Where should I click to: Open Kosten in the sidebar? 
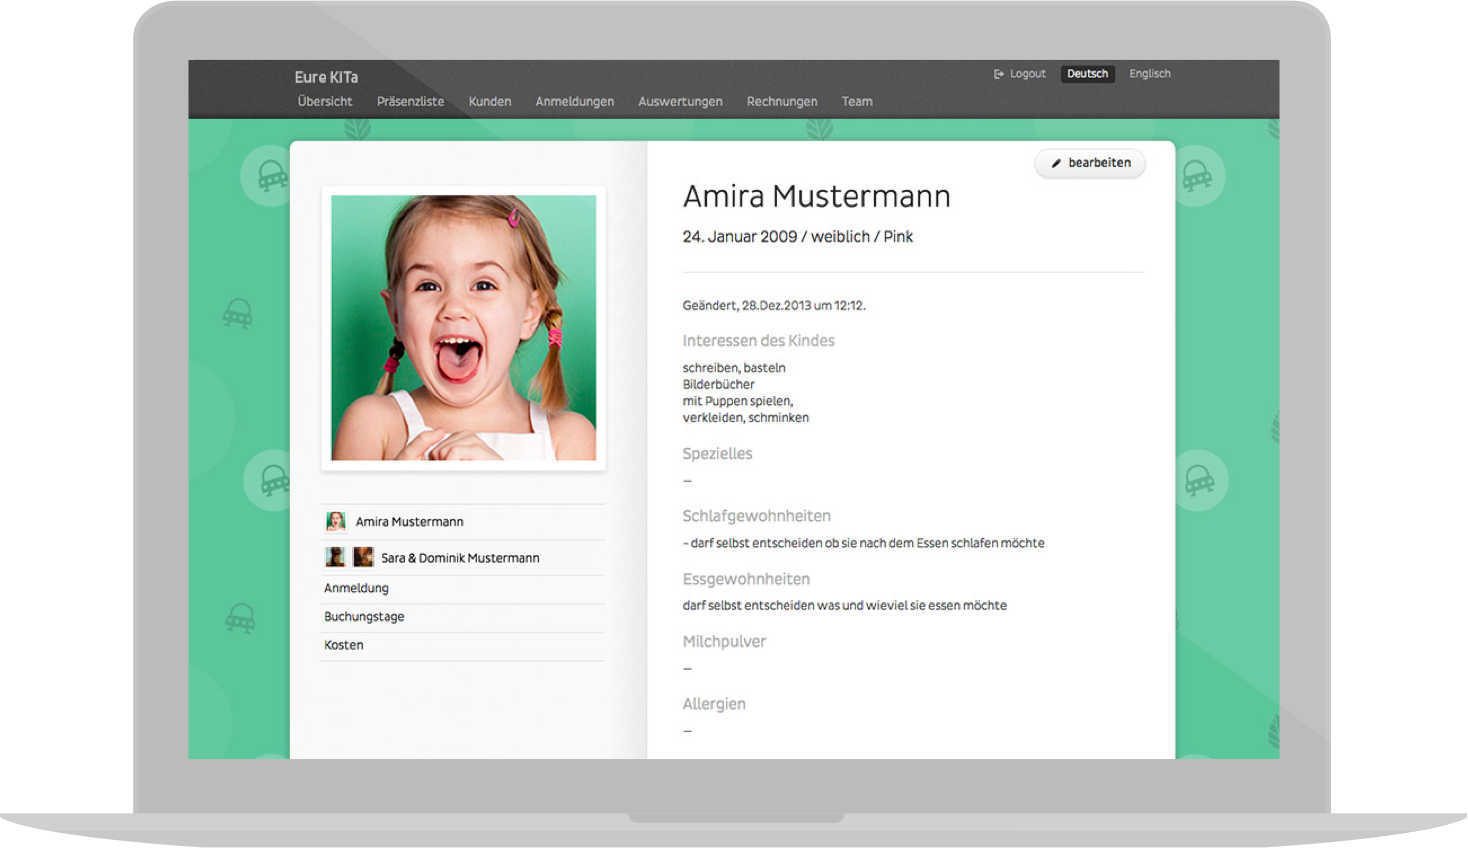click(x=344, y=645)
